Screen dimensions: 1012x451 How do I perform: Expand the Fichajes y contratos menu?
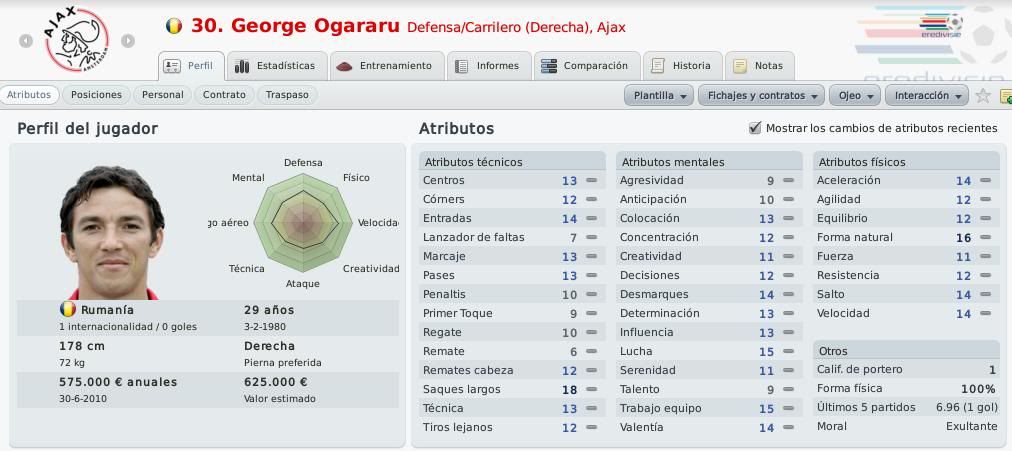click(762, 95)
